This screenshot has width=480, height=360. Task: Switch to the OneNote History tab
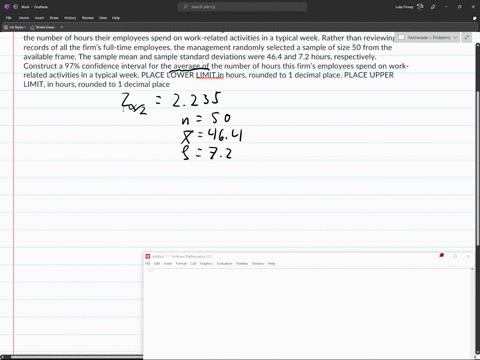(70, 18)
